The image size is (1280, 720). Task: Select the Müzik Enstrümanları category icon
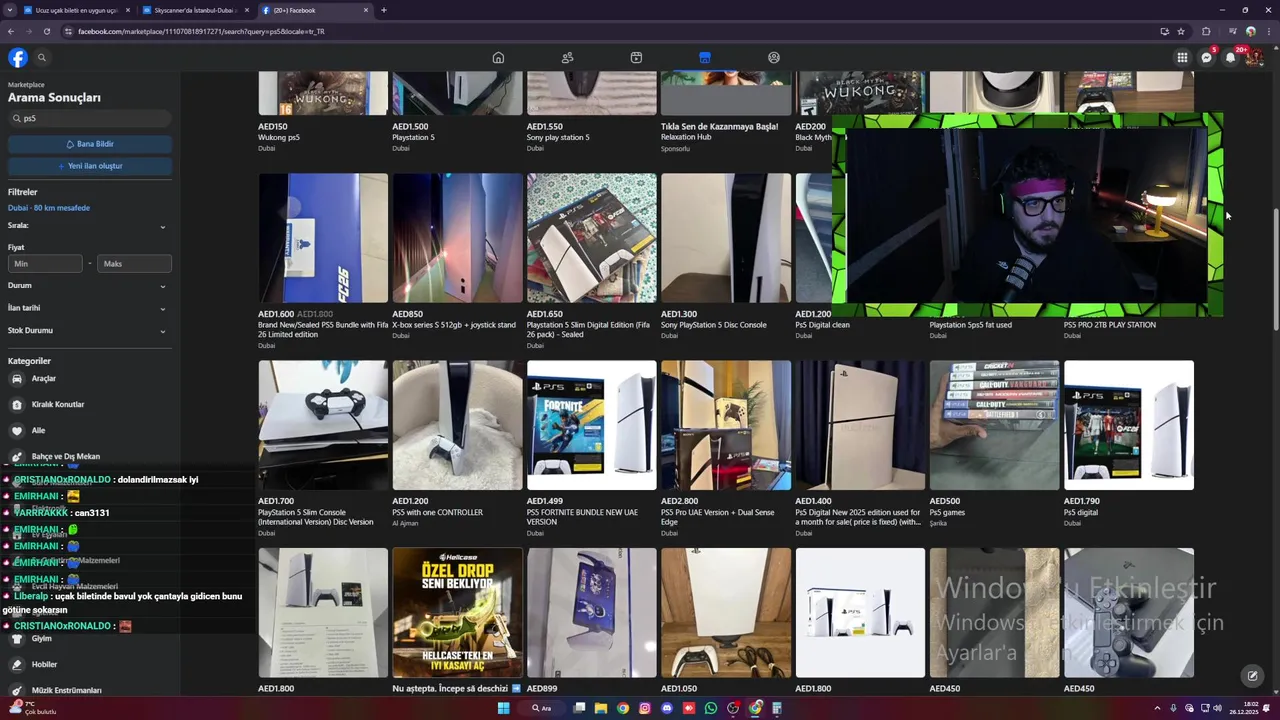coord(17,690)
